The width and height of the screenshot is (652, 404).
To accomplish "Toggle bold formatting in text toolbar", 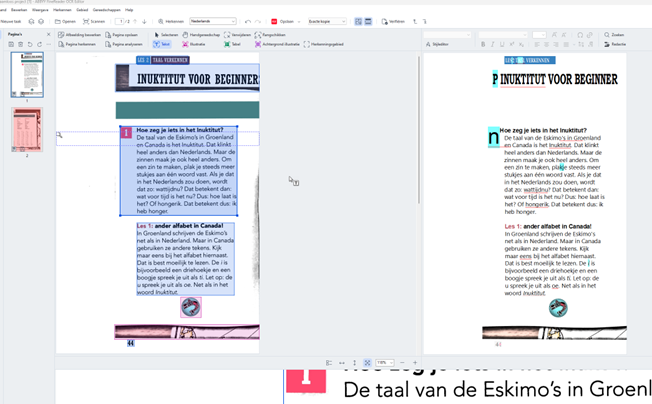I will (483, 45).
